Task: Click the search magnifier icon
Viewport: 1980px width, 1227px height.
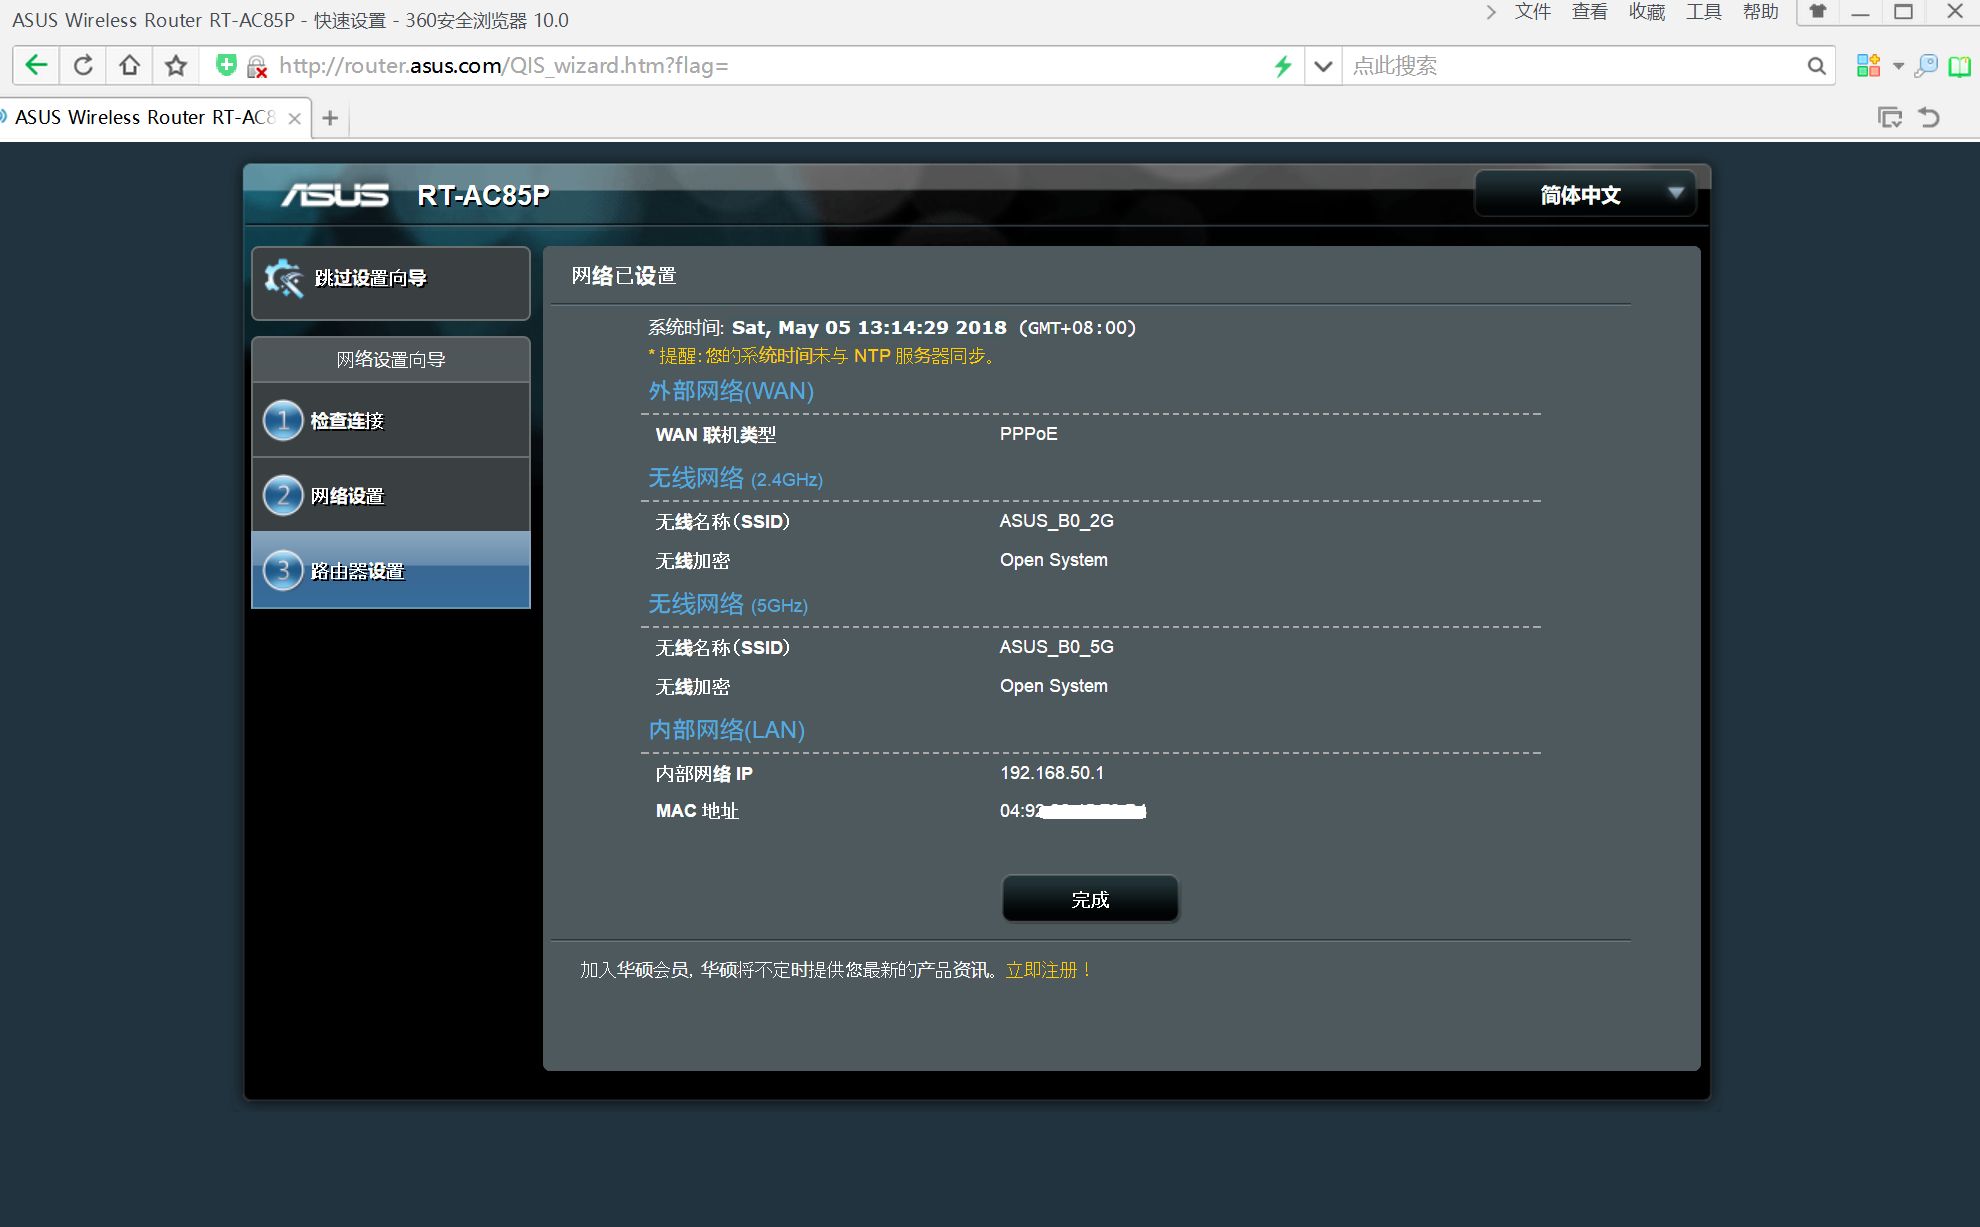Action: click(1816, 66)
